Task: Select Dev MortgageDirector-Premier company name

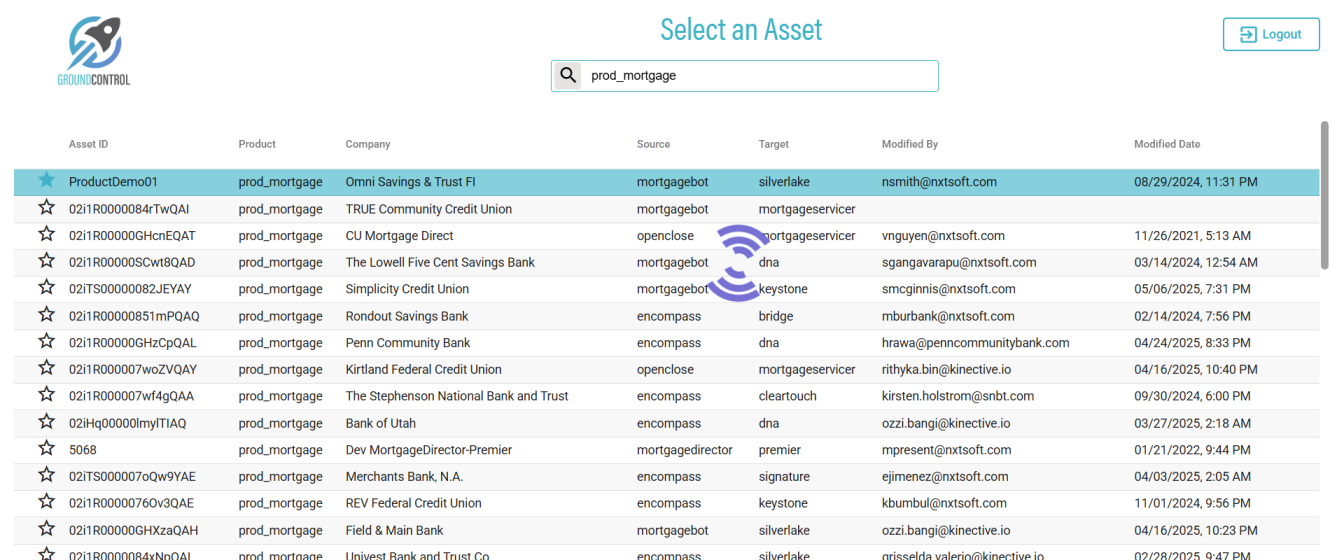Action: pos(428,450)
